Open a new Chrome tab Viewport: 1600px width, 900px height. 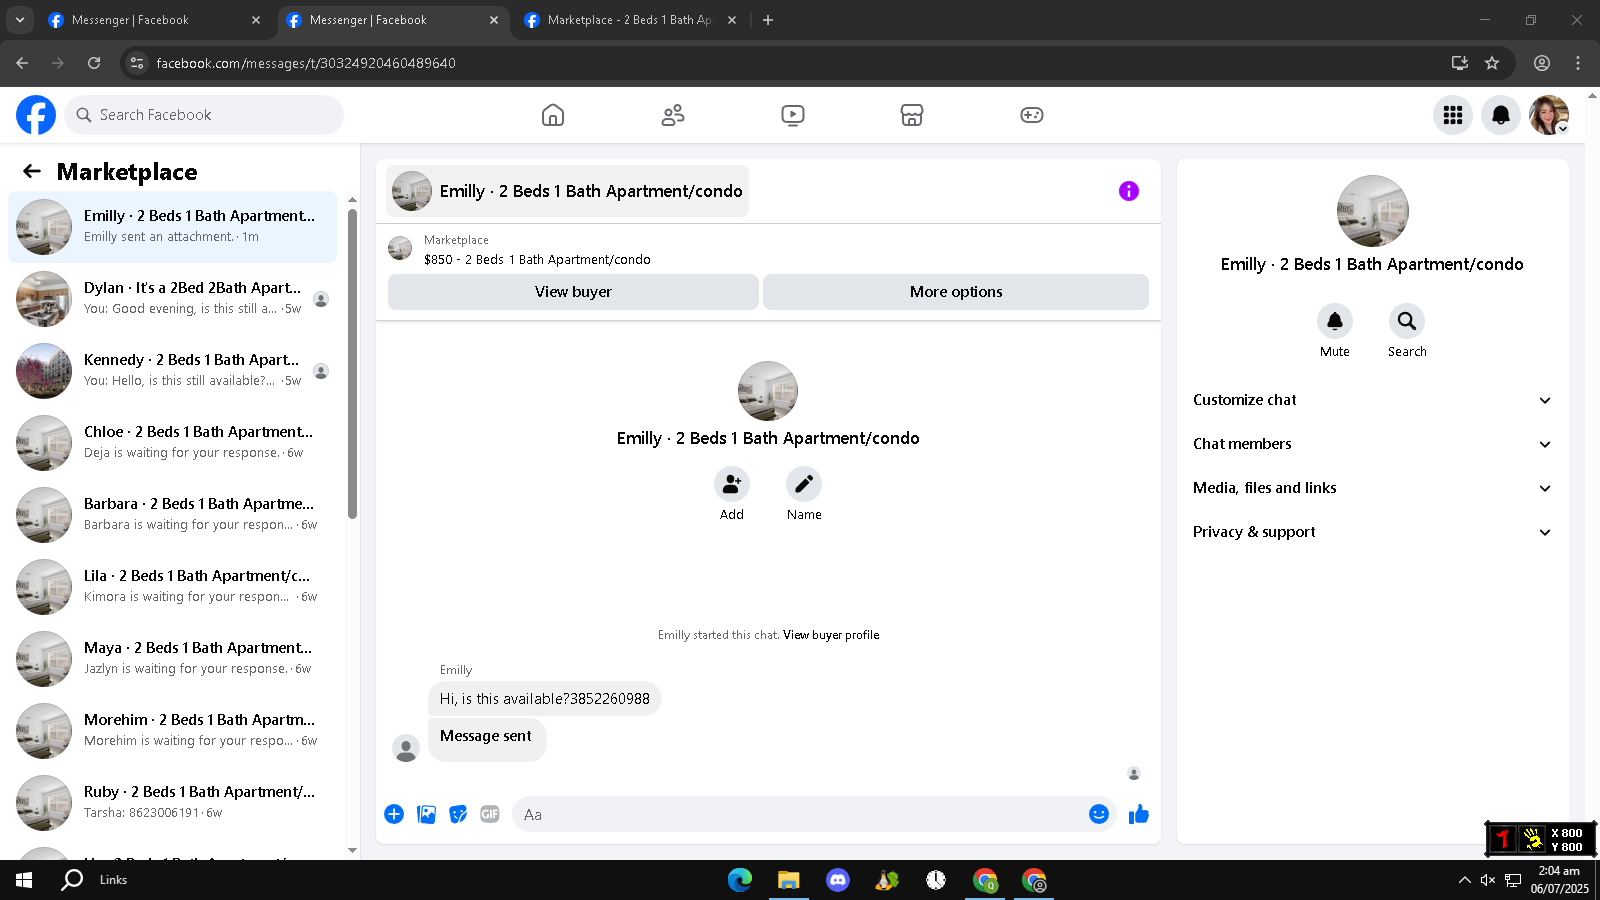click(x=768, y=20)
